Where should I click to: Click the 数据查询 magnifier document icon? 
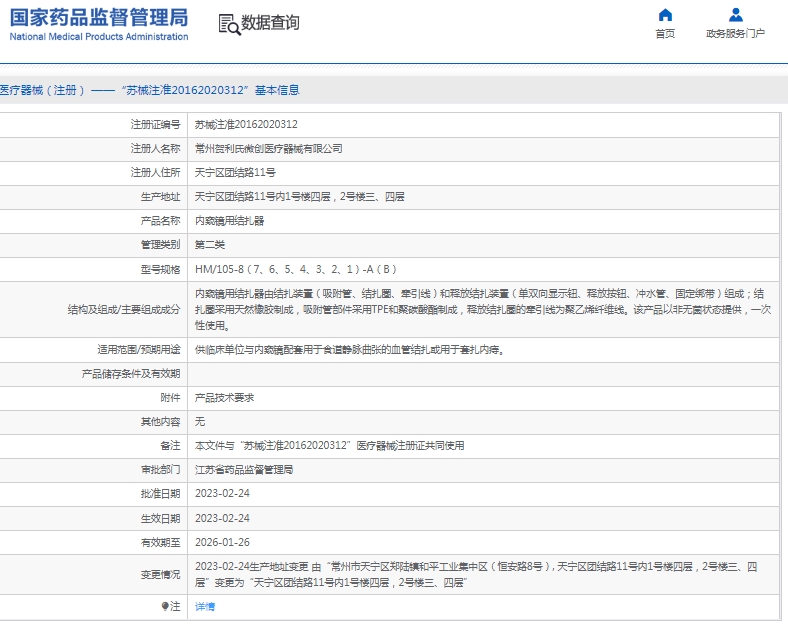229,24
